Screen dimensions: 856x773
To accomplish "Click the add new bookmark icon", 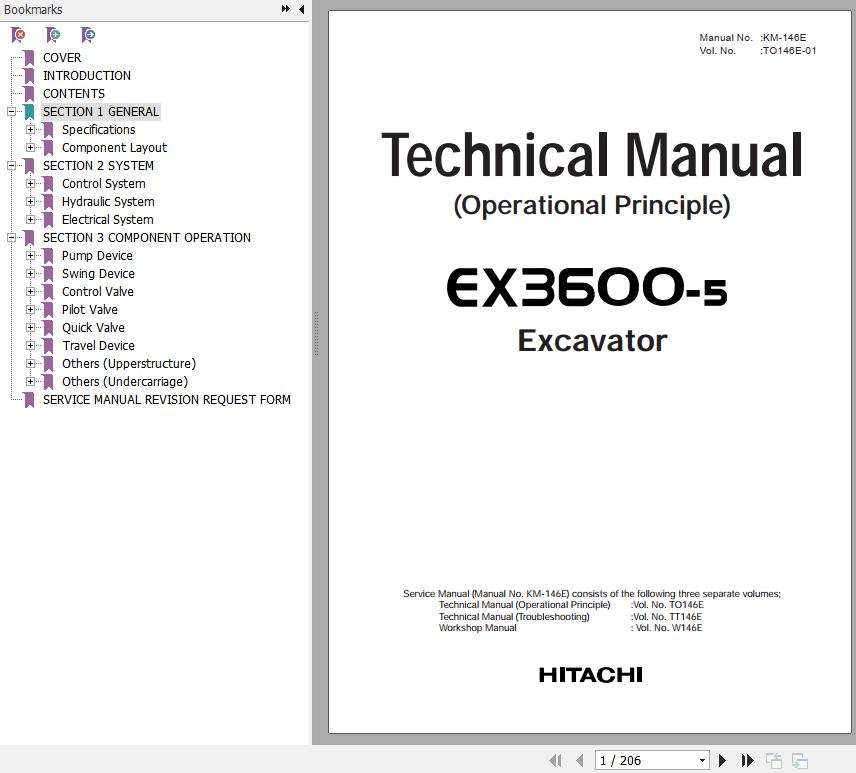I will (53, 35).
